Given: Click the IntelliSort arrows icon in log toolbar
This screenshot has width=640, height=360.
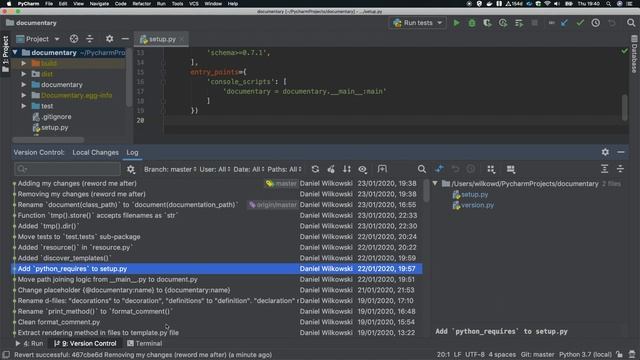Looking at the screenshot, I should 347,169.
